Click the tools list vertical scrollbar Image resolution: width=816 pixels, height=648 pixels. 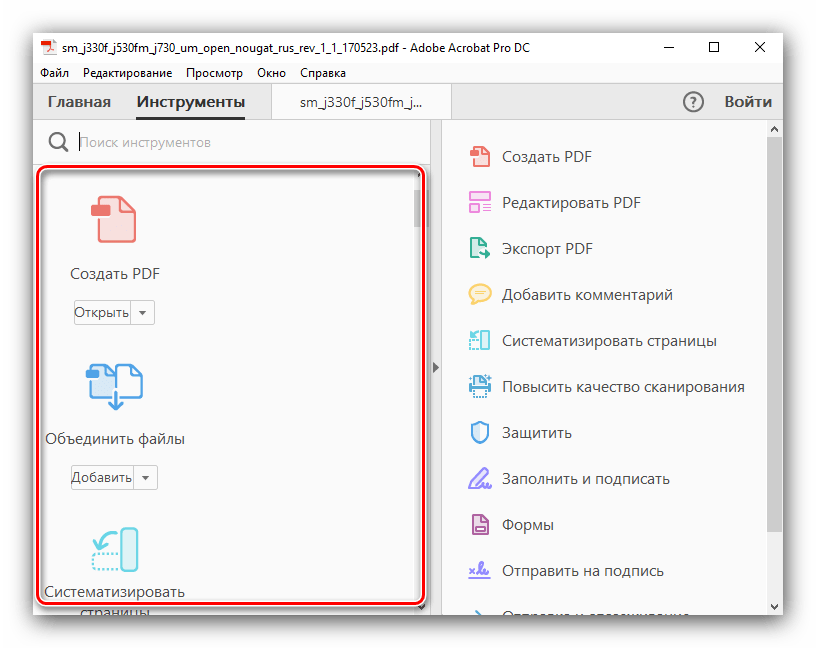coord(416,210)
